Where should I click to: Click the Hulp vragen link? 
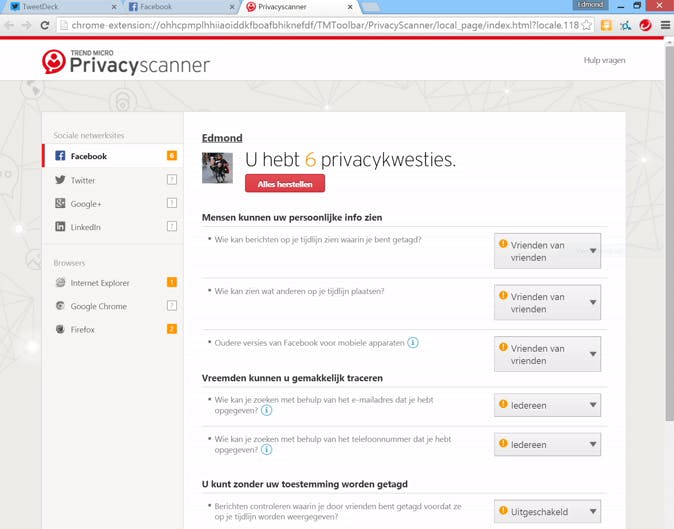point(604,60)
